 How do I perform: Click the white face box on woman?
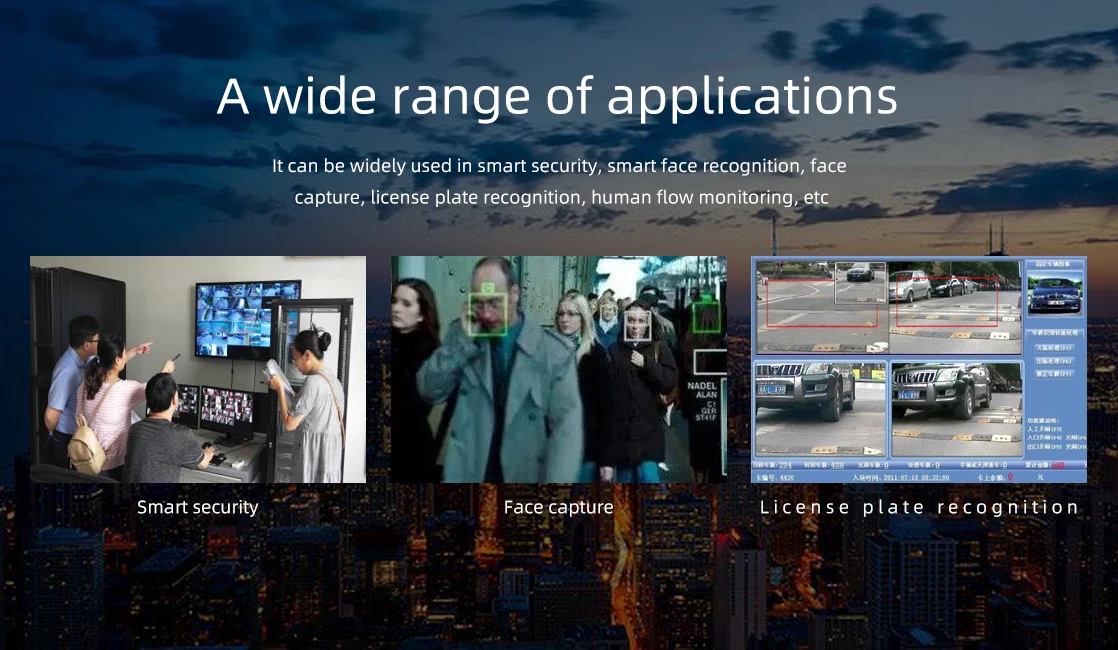click(x=637, y=326)
